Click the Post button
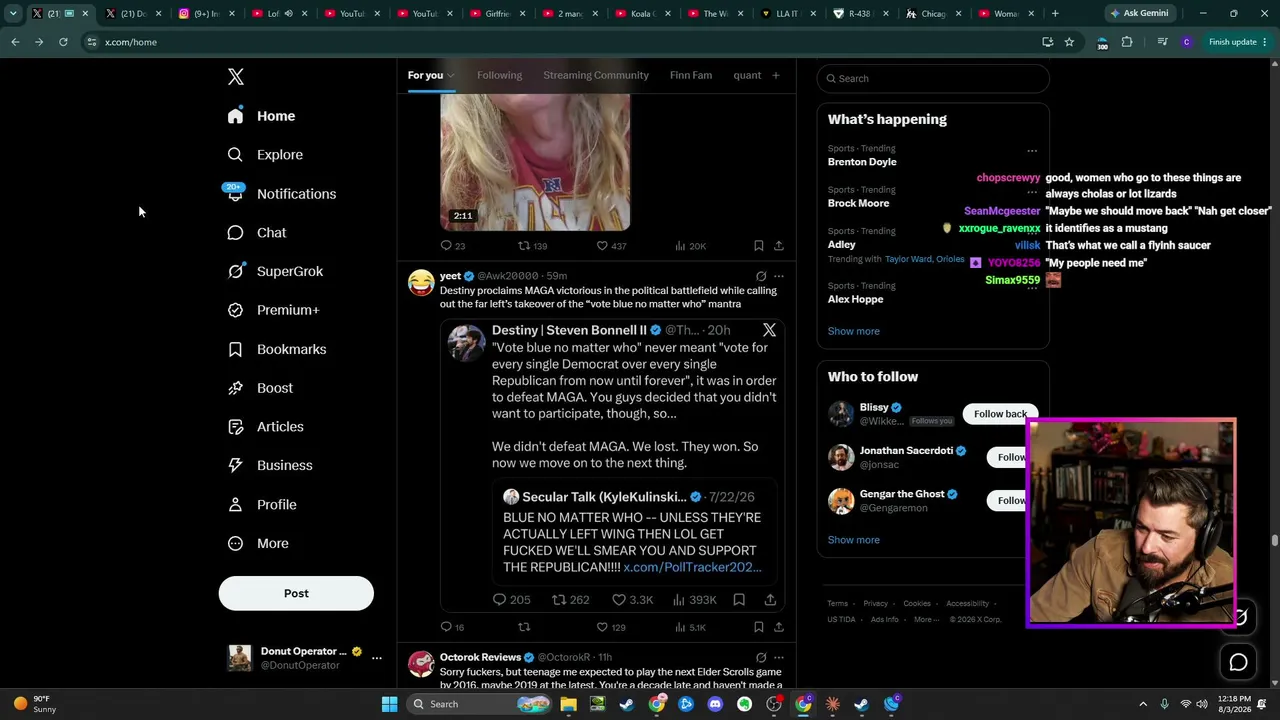Viewport: 1280px width, 720px height. tap(296, 593)
